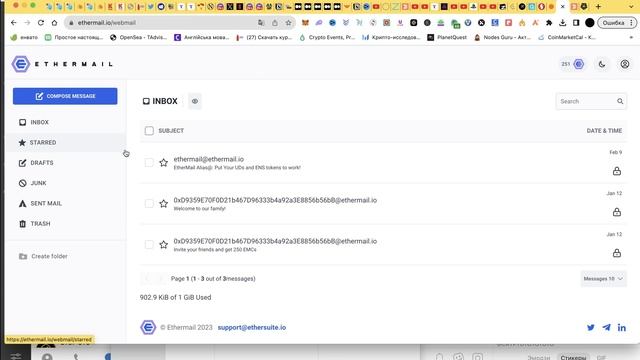Open 'Invite your friends and get 250 EMCs' message
The height and width of the screenshot is (360, 640).
click(x=383, y=244)
